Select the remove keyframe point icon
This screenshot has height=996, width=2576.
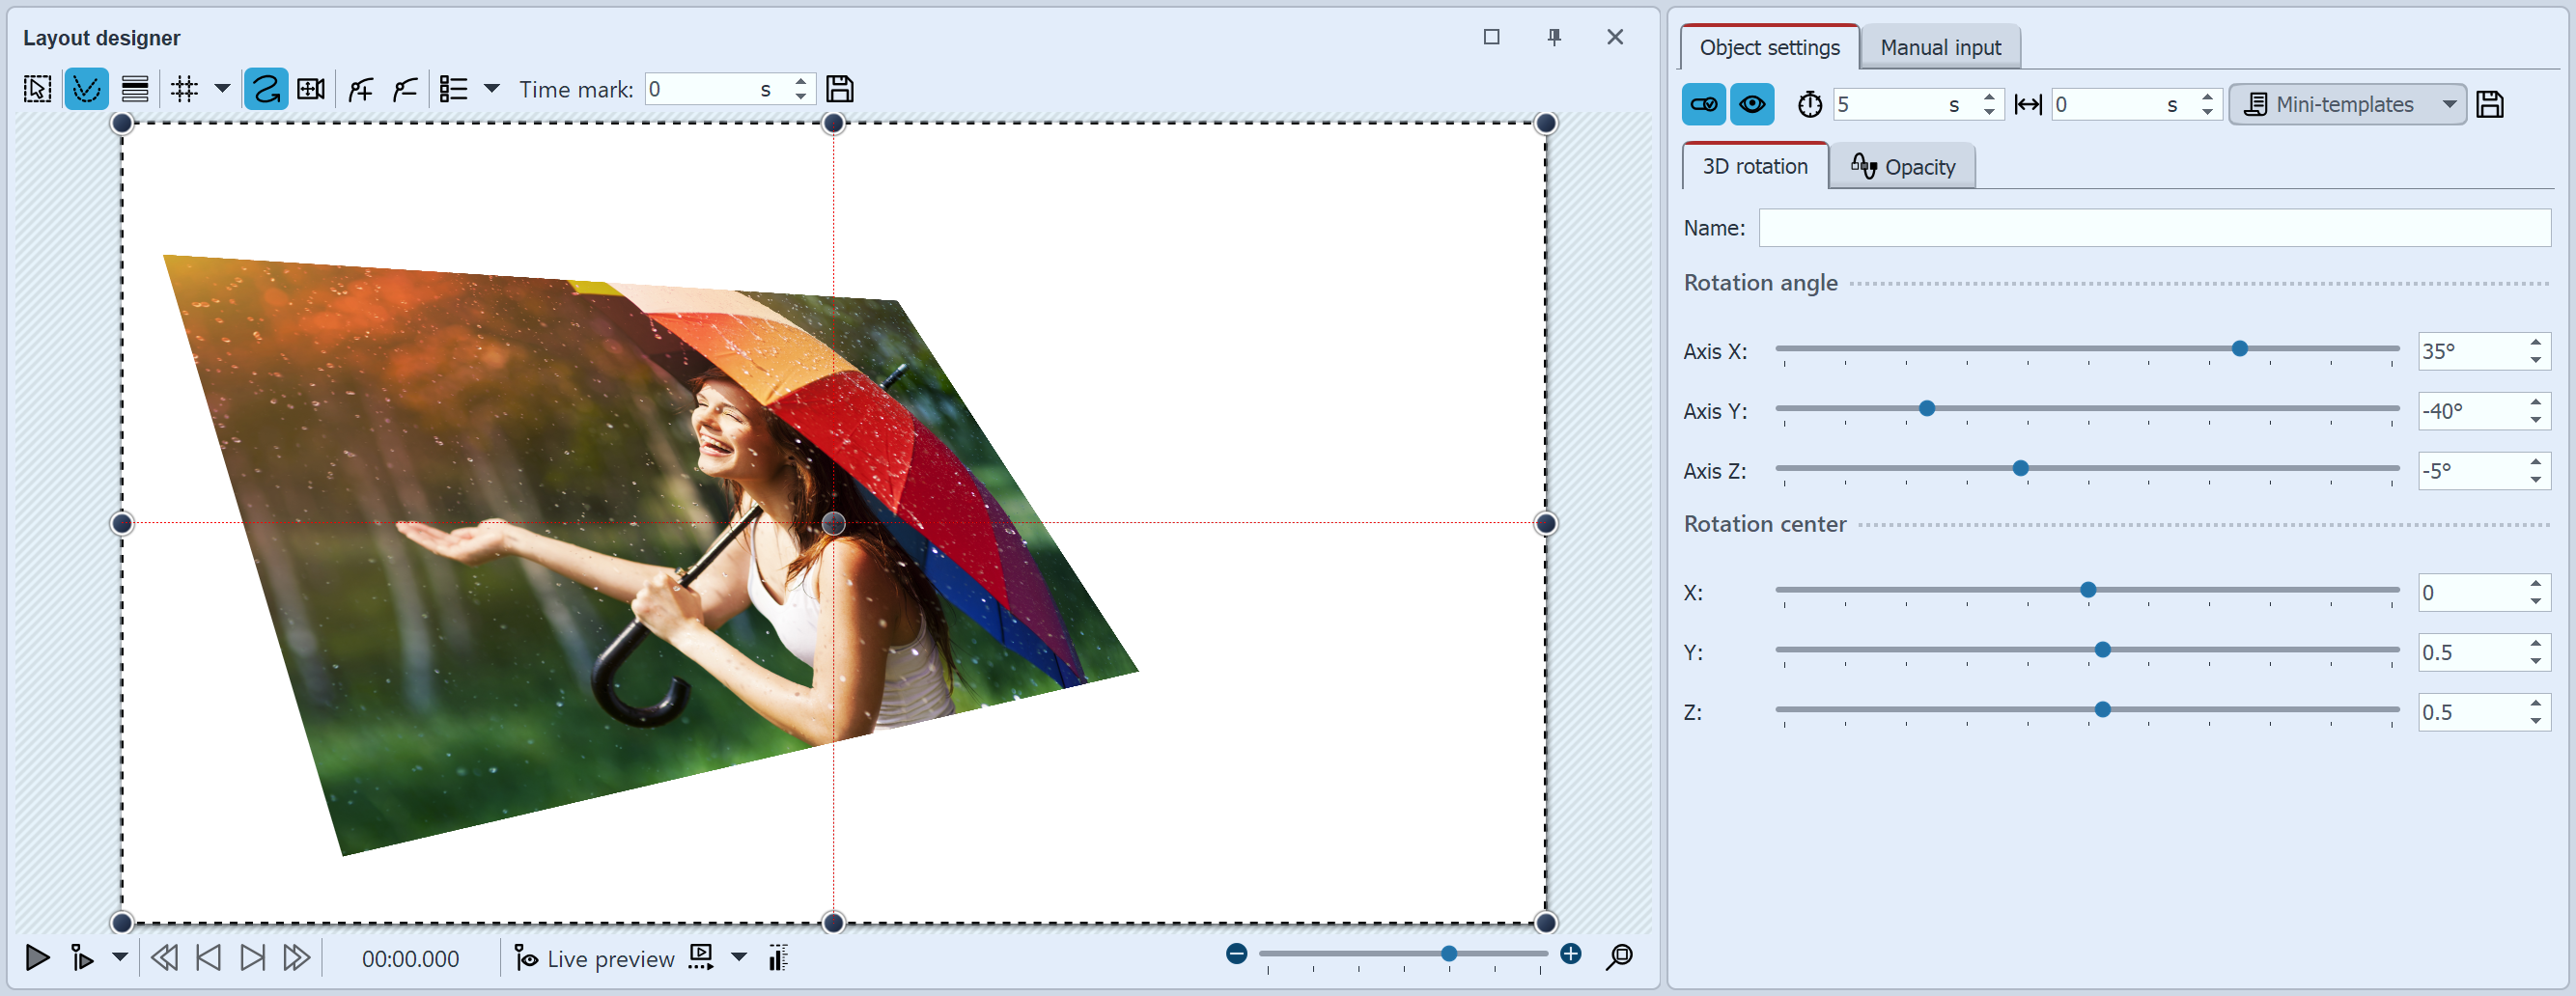pyautogui.click(x=405, y=89)
